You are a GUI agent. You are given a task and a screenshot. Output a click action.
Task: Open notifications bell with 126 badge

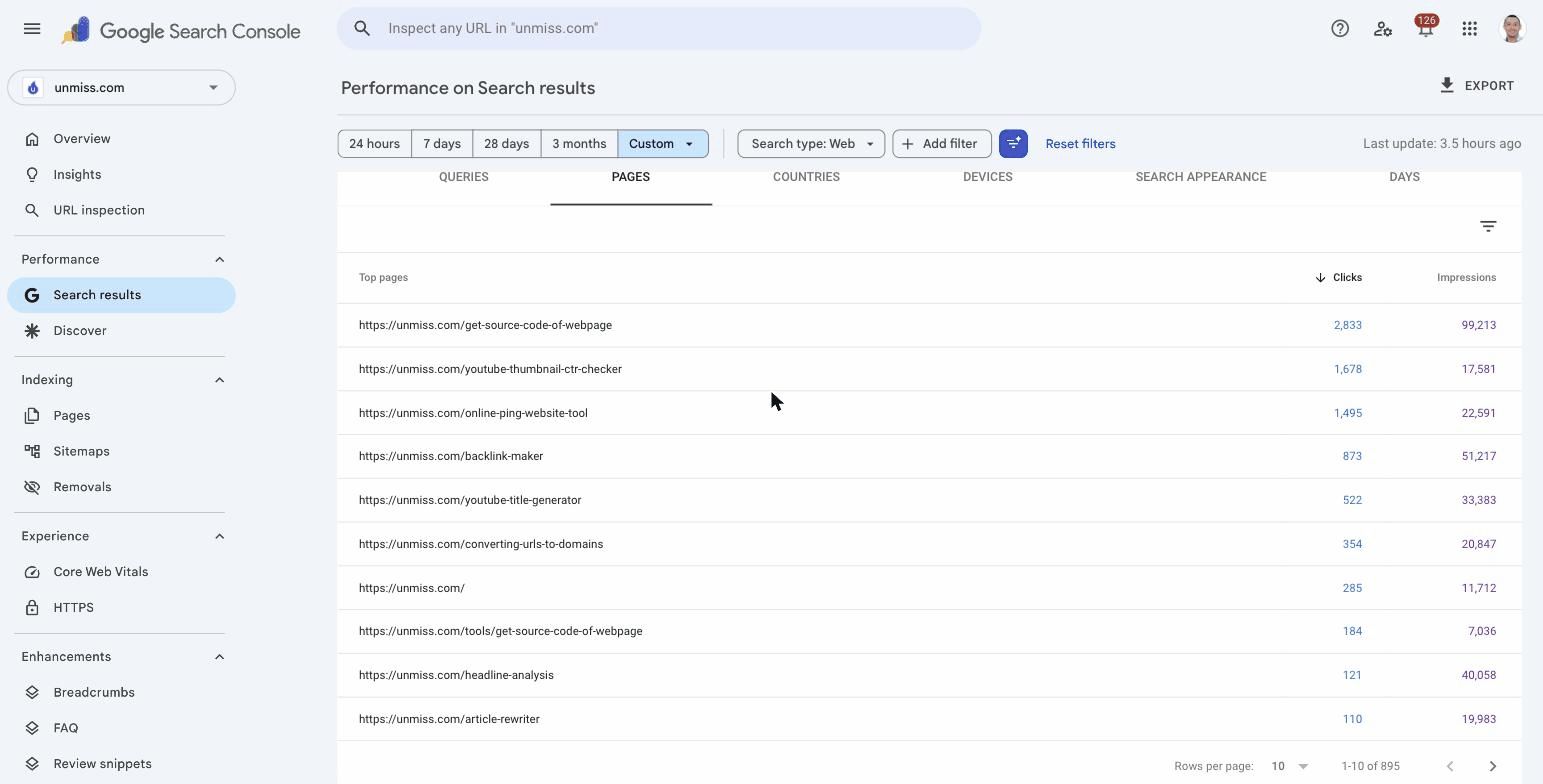(1426, 29)
